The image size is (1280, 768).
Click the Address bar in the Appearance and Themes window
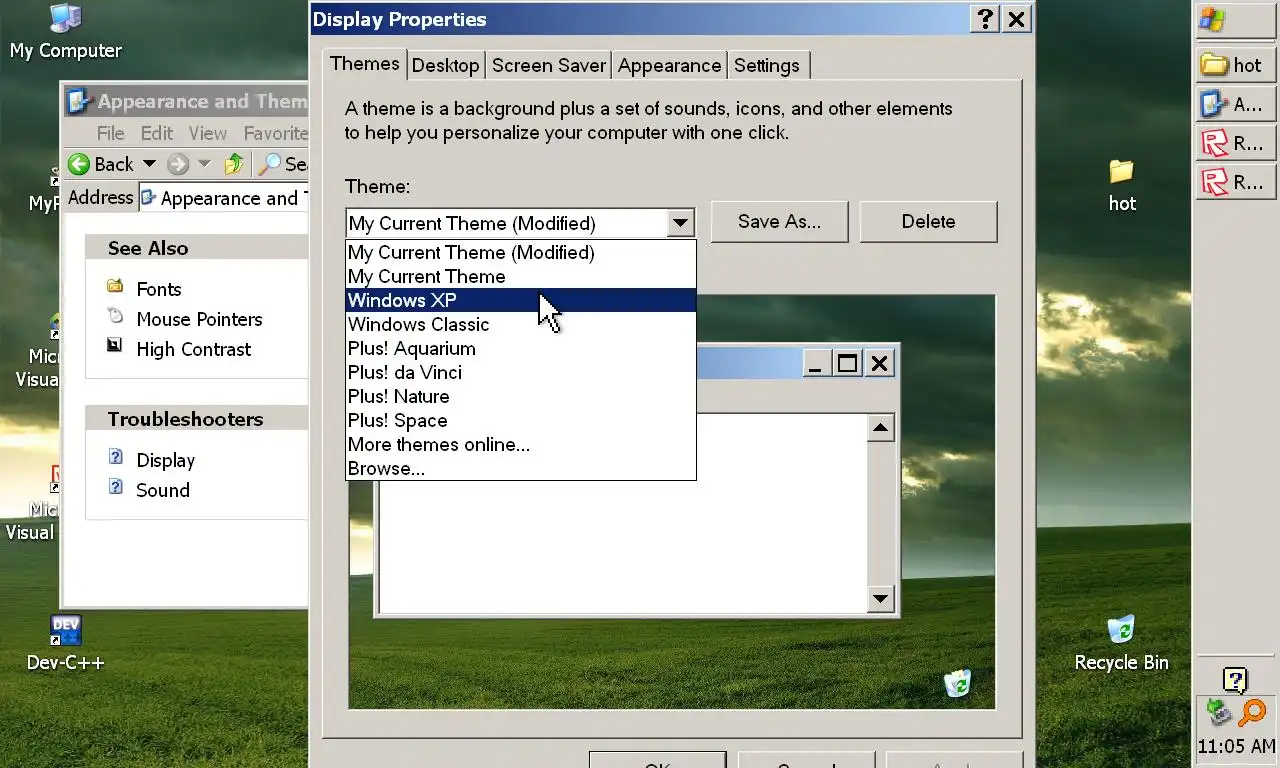point(224,198)
